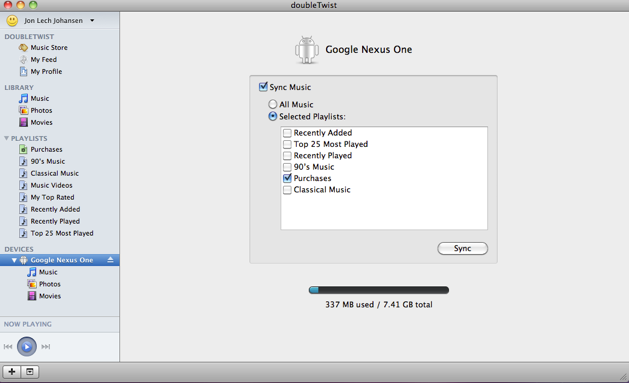
Task: Click the DEVICES section header
Action: (19, 249)
